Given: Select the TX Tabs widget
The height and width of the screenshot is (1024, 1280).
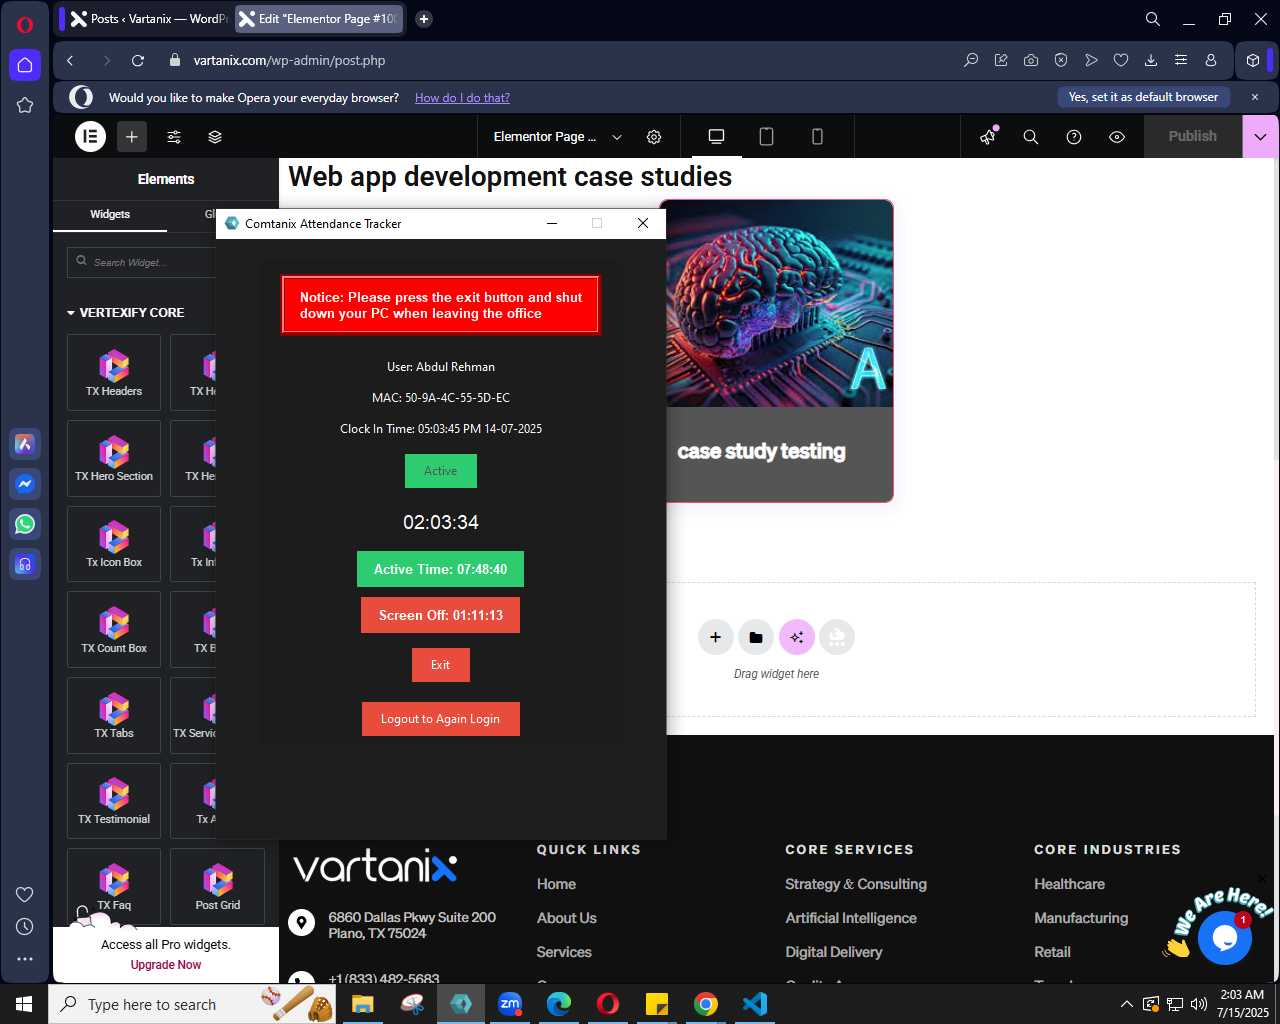Looking at the screenshot, I should click(114, 715).
